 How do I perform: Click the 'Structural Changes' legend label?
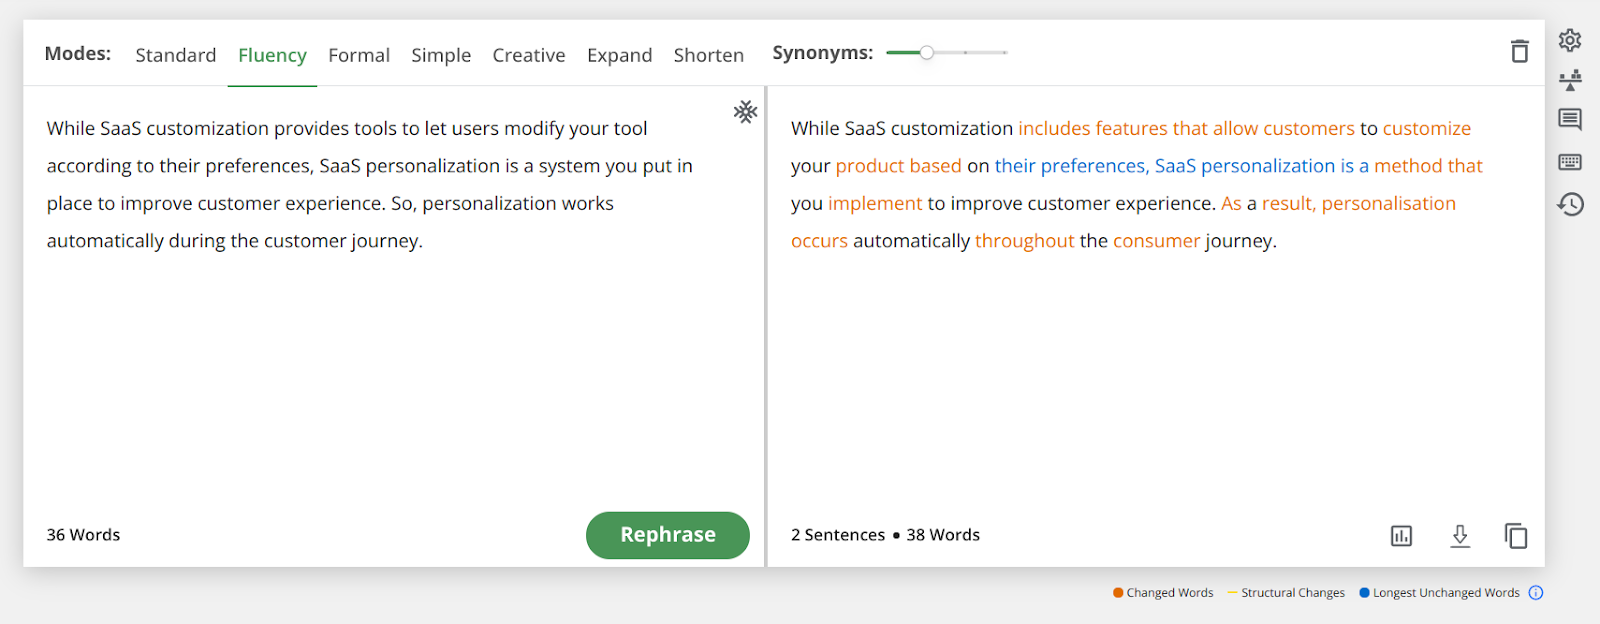pyautogui.click(x=1293, y=593)
